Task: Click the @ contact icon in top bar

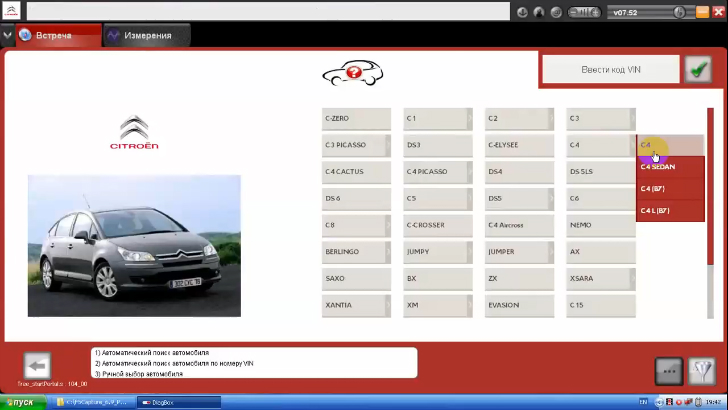Action: pyautogui.click(x=556, y=13)
